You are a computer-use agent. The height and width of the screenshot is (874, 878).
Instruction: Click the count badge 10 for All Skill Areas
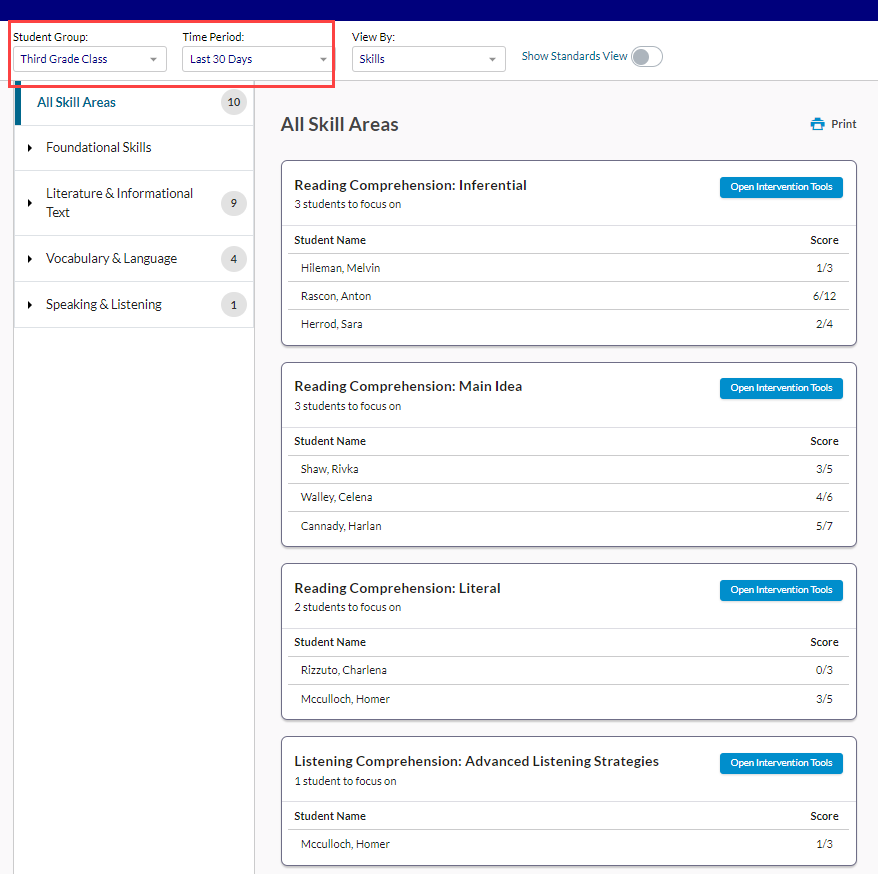[234, 102]
